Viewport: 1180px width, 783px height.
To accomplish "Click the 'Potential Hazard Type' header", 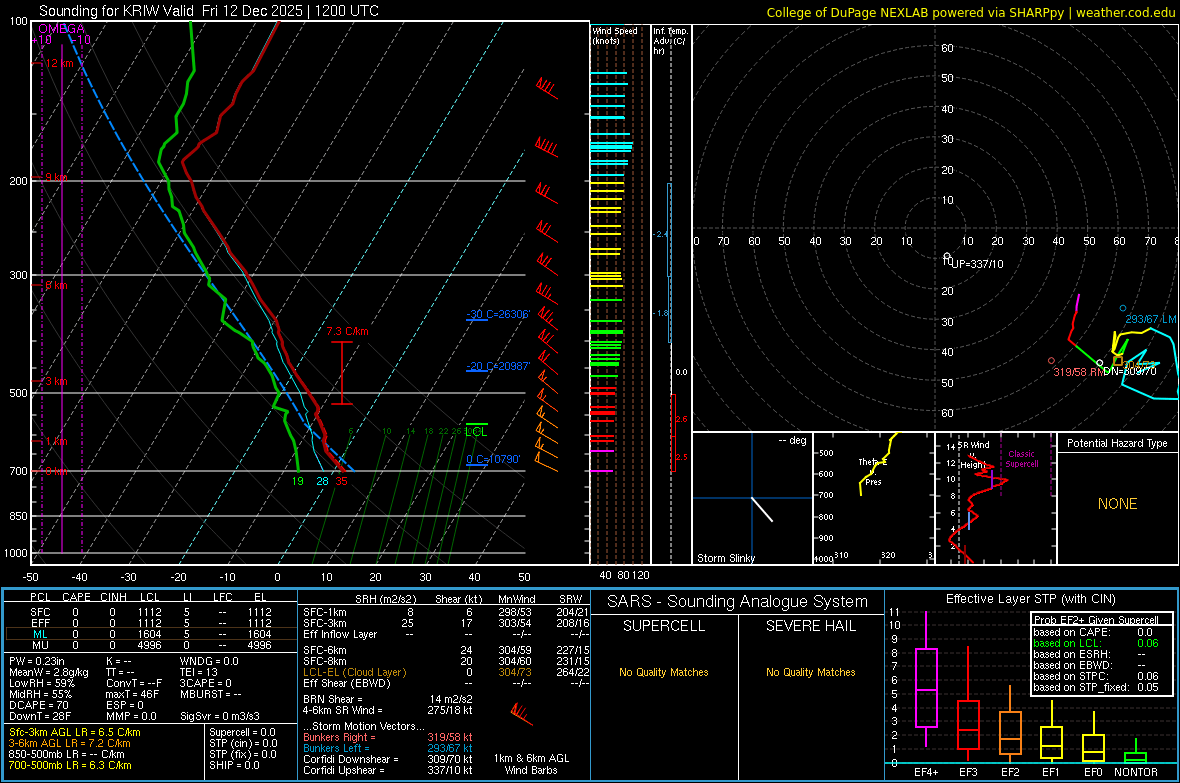I will [1117, 443].
